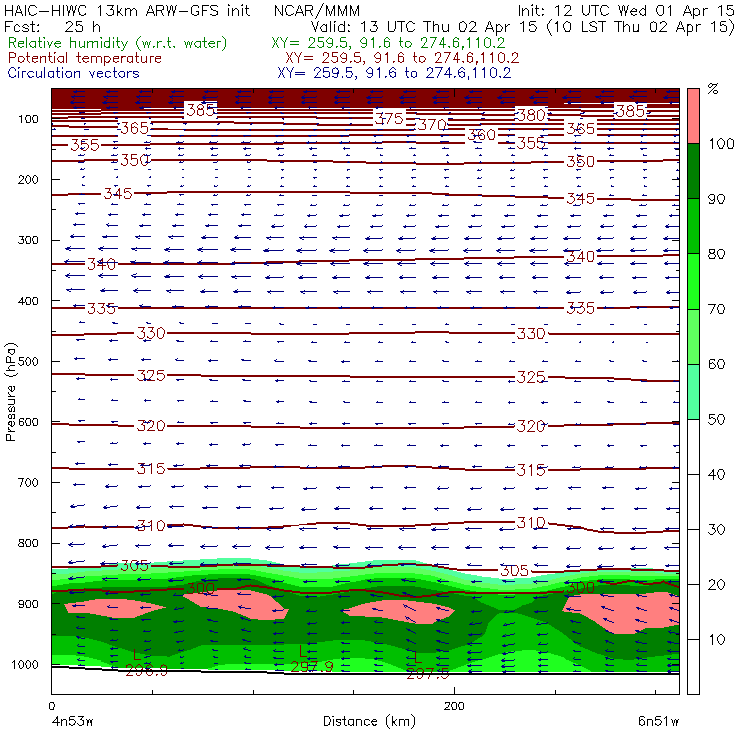This screenshot has width=740, height=740.
Task: Click the colorbar '20' percent label
Action: click(716, 585)
